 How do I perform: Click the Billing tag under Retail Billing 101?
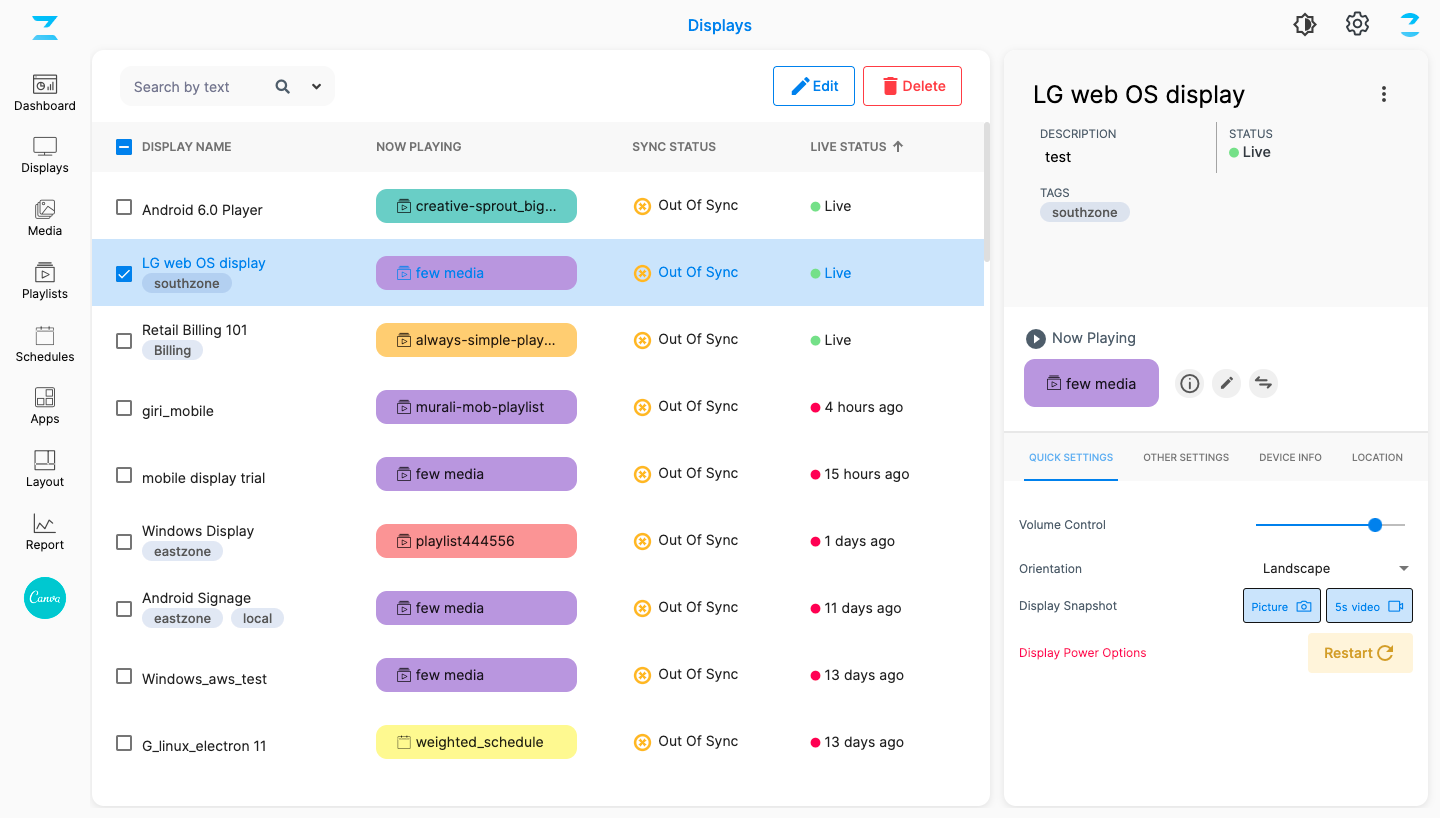tap(172, 351)
